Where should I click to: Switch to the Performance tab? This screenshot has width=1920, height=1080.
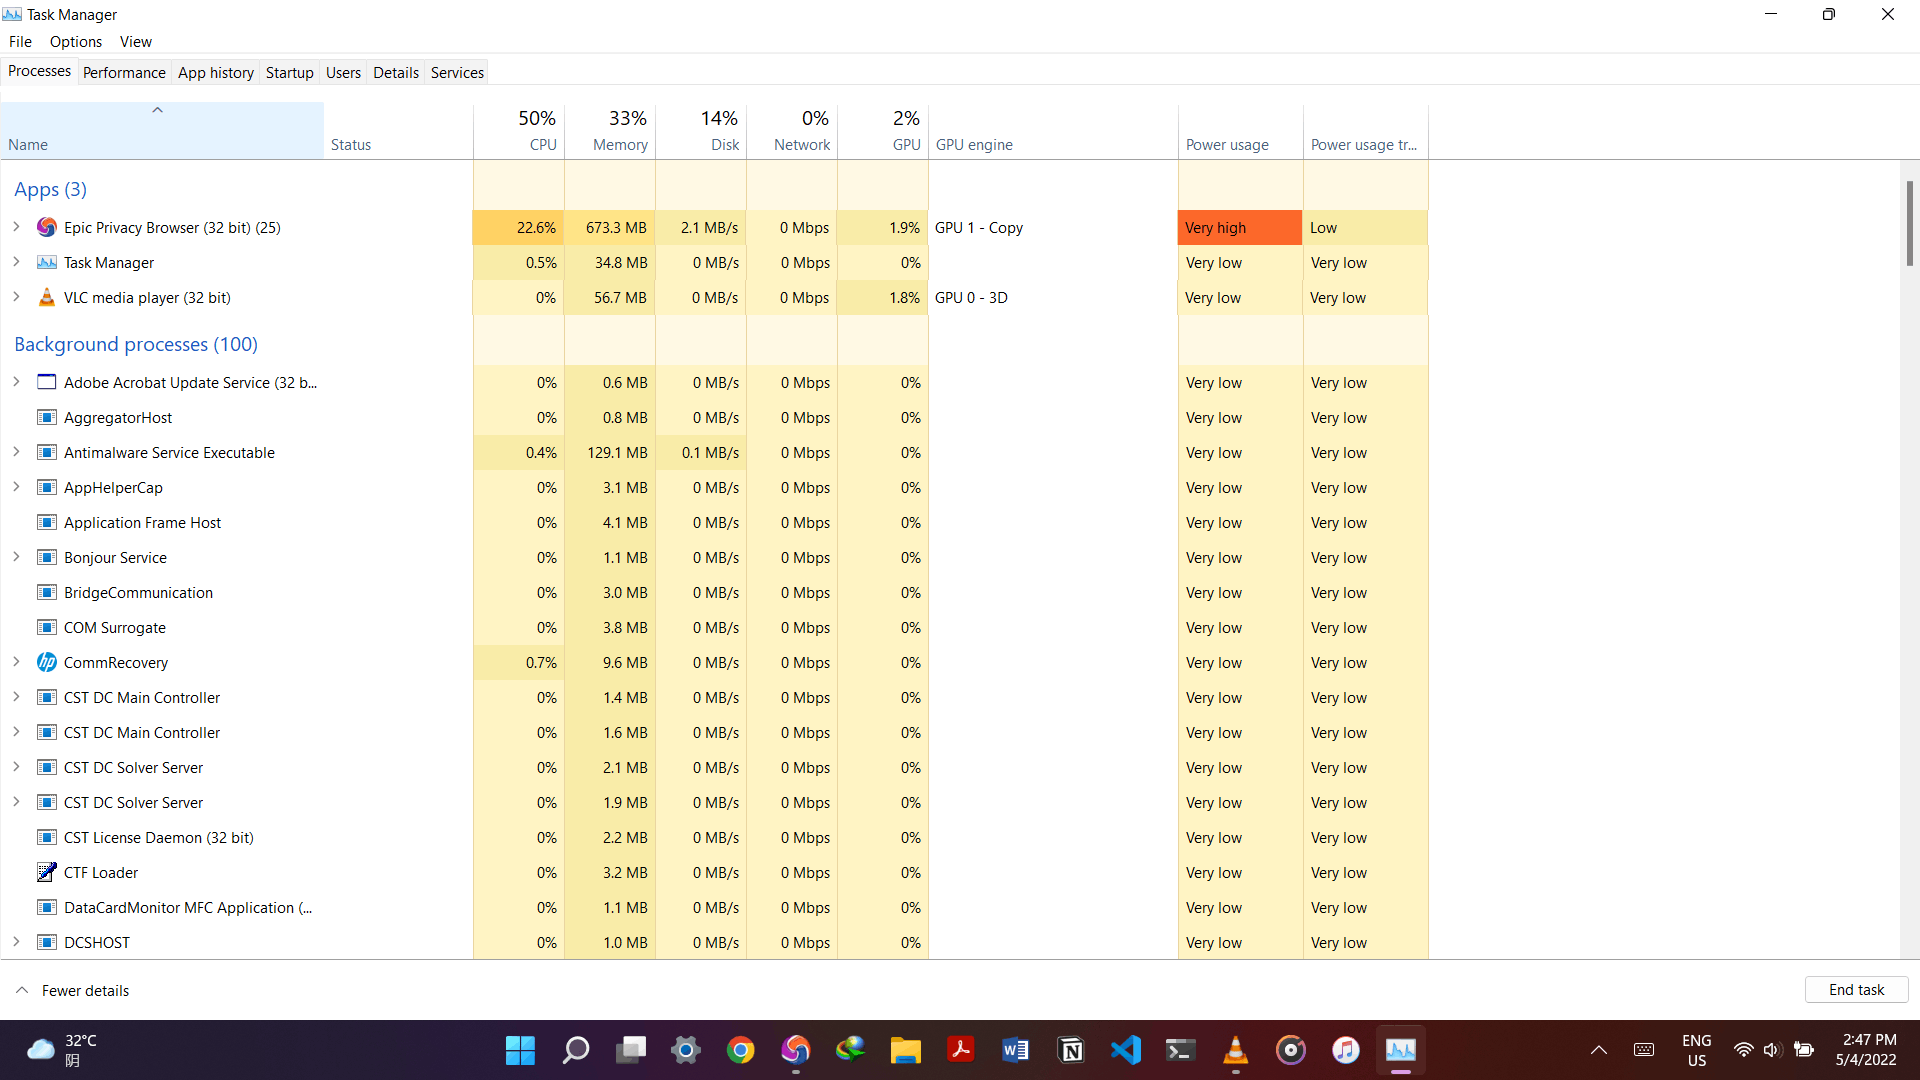pos(124,73)
